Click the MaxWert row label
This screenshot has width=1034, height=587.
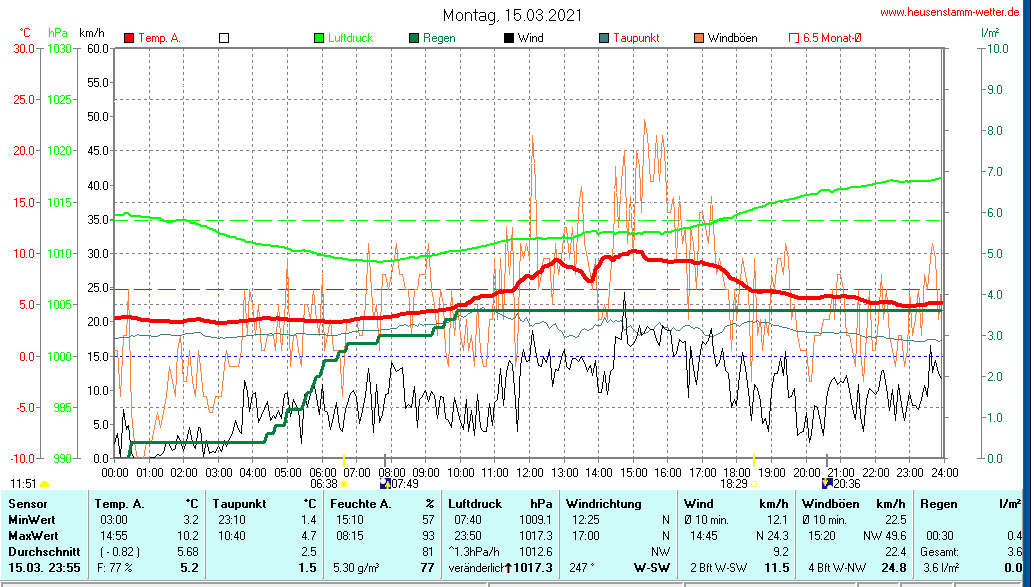click(x=34, y=536)
